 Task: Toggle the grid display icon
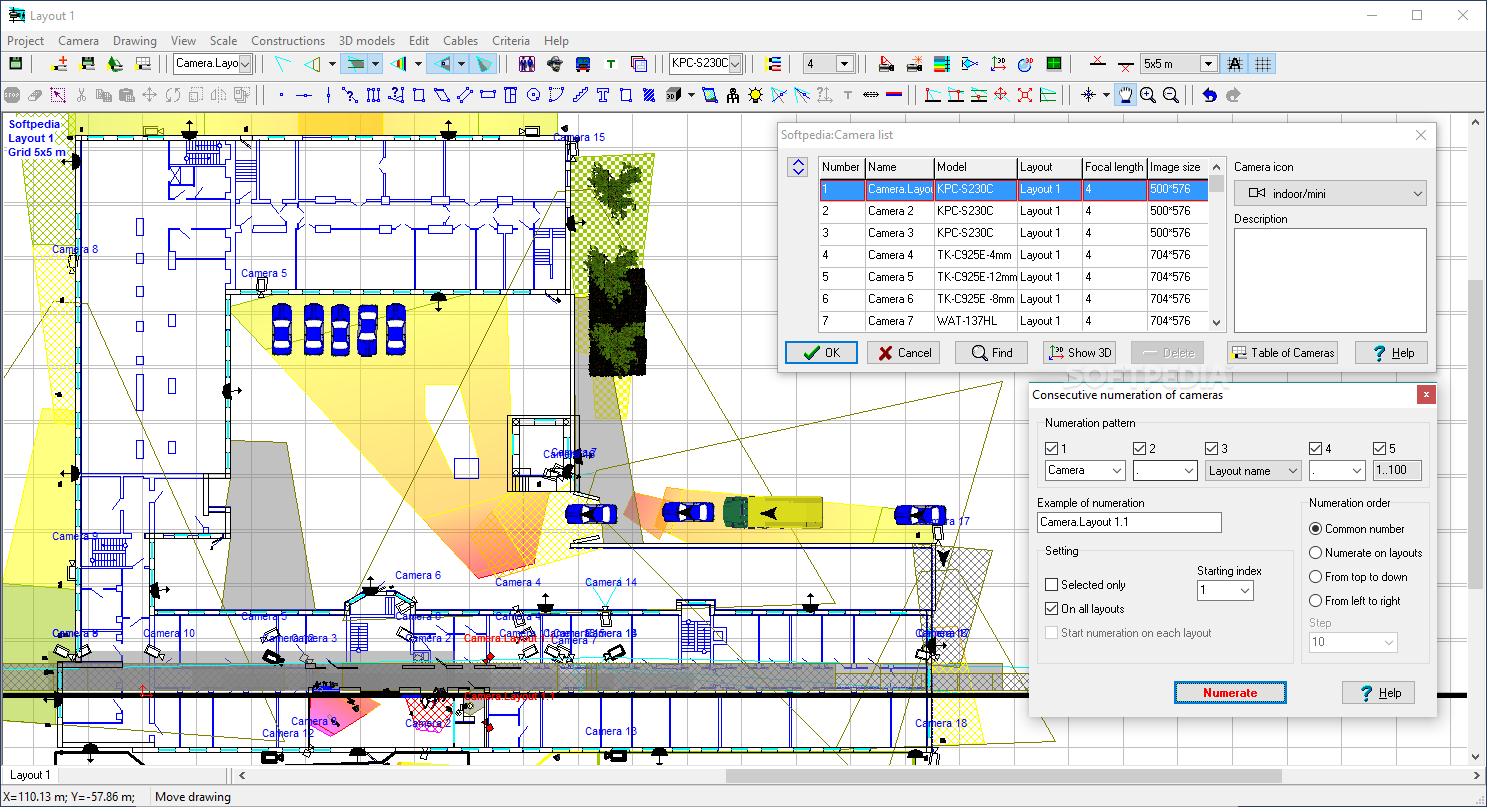(x=1263, y=64)
